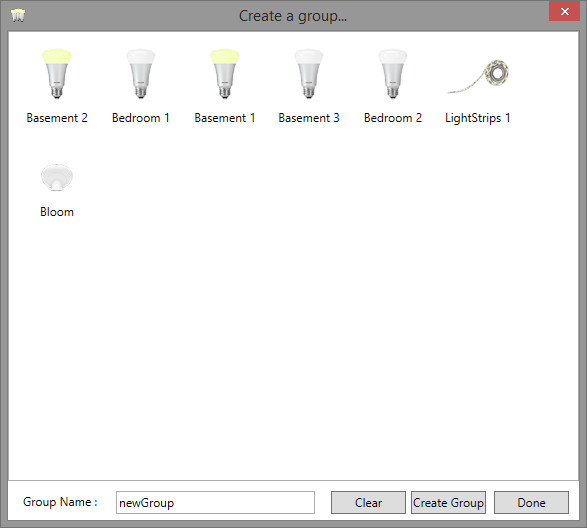Select the Bloom lamp icon
The width and height of the screenshot is (587, 528).
point(57,177)
